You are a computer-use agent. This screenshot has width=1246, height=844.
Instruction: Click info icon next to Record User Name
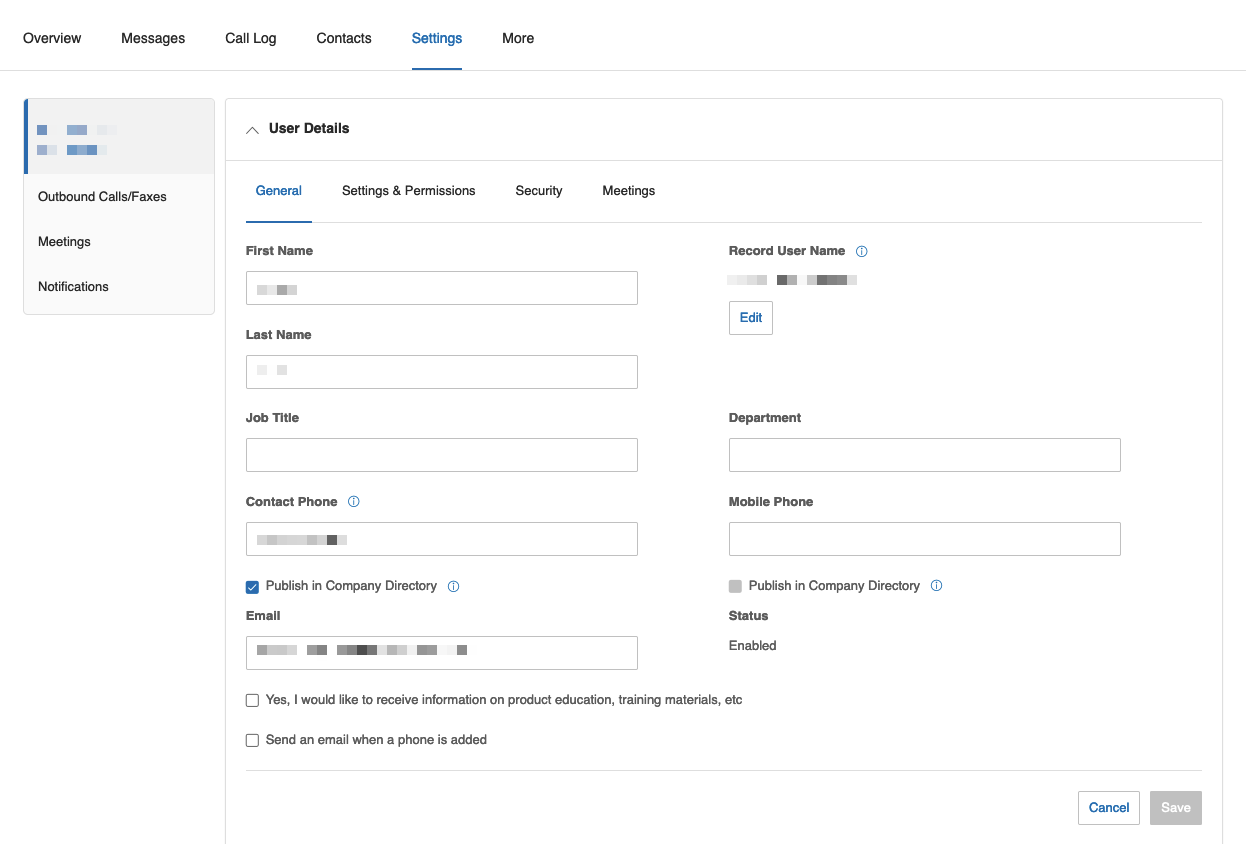(x=862, y=251)
